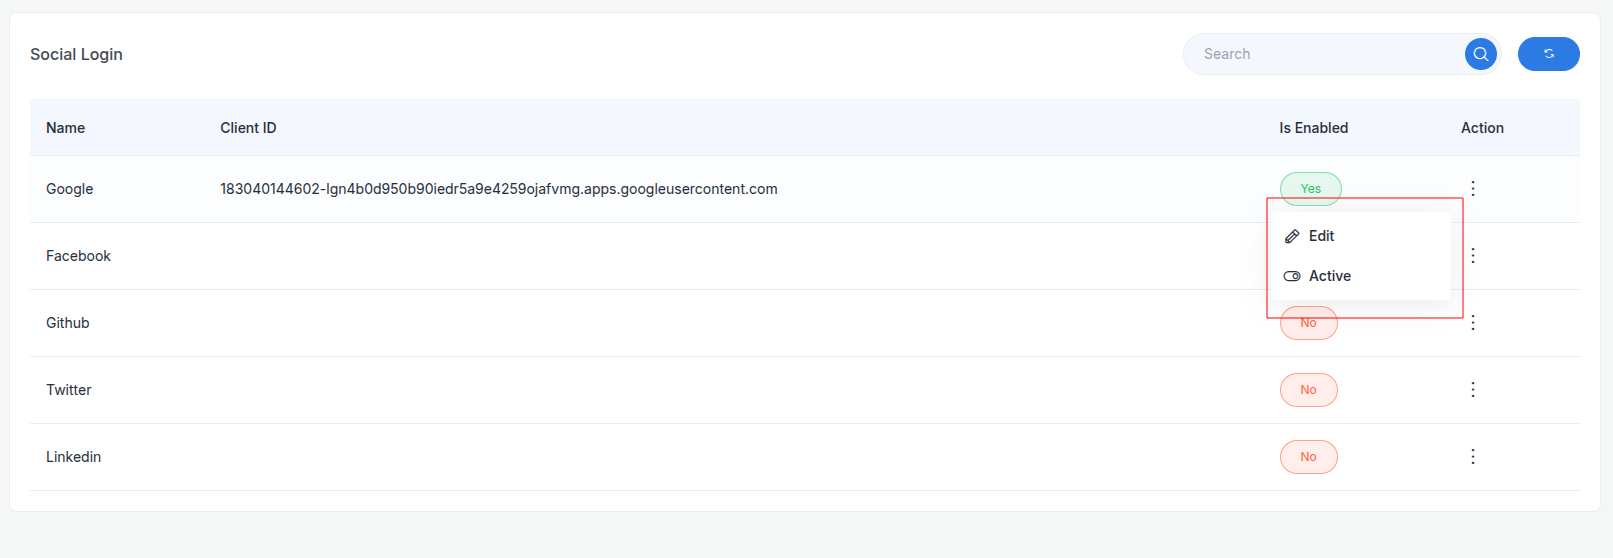Click the blue refresh button
This screenshot has width=1613, height=558.
(x=1548, y=54)
